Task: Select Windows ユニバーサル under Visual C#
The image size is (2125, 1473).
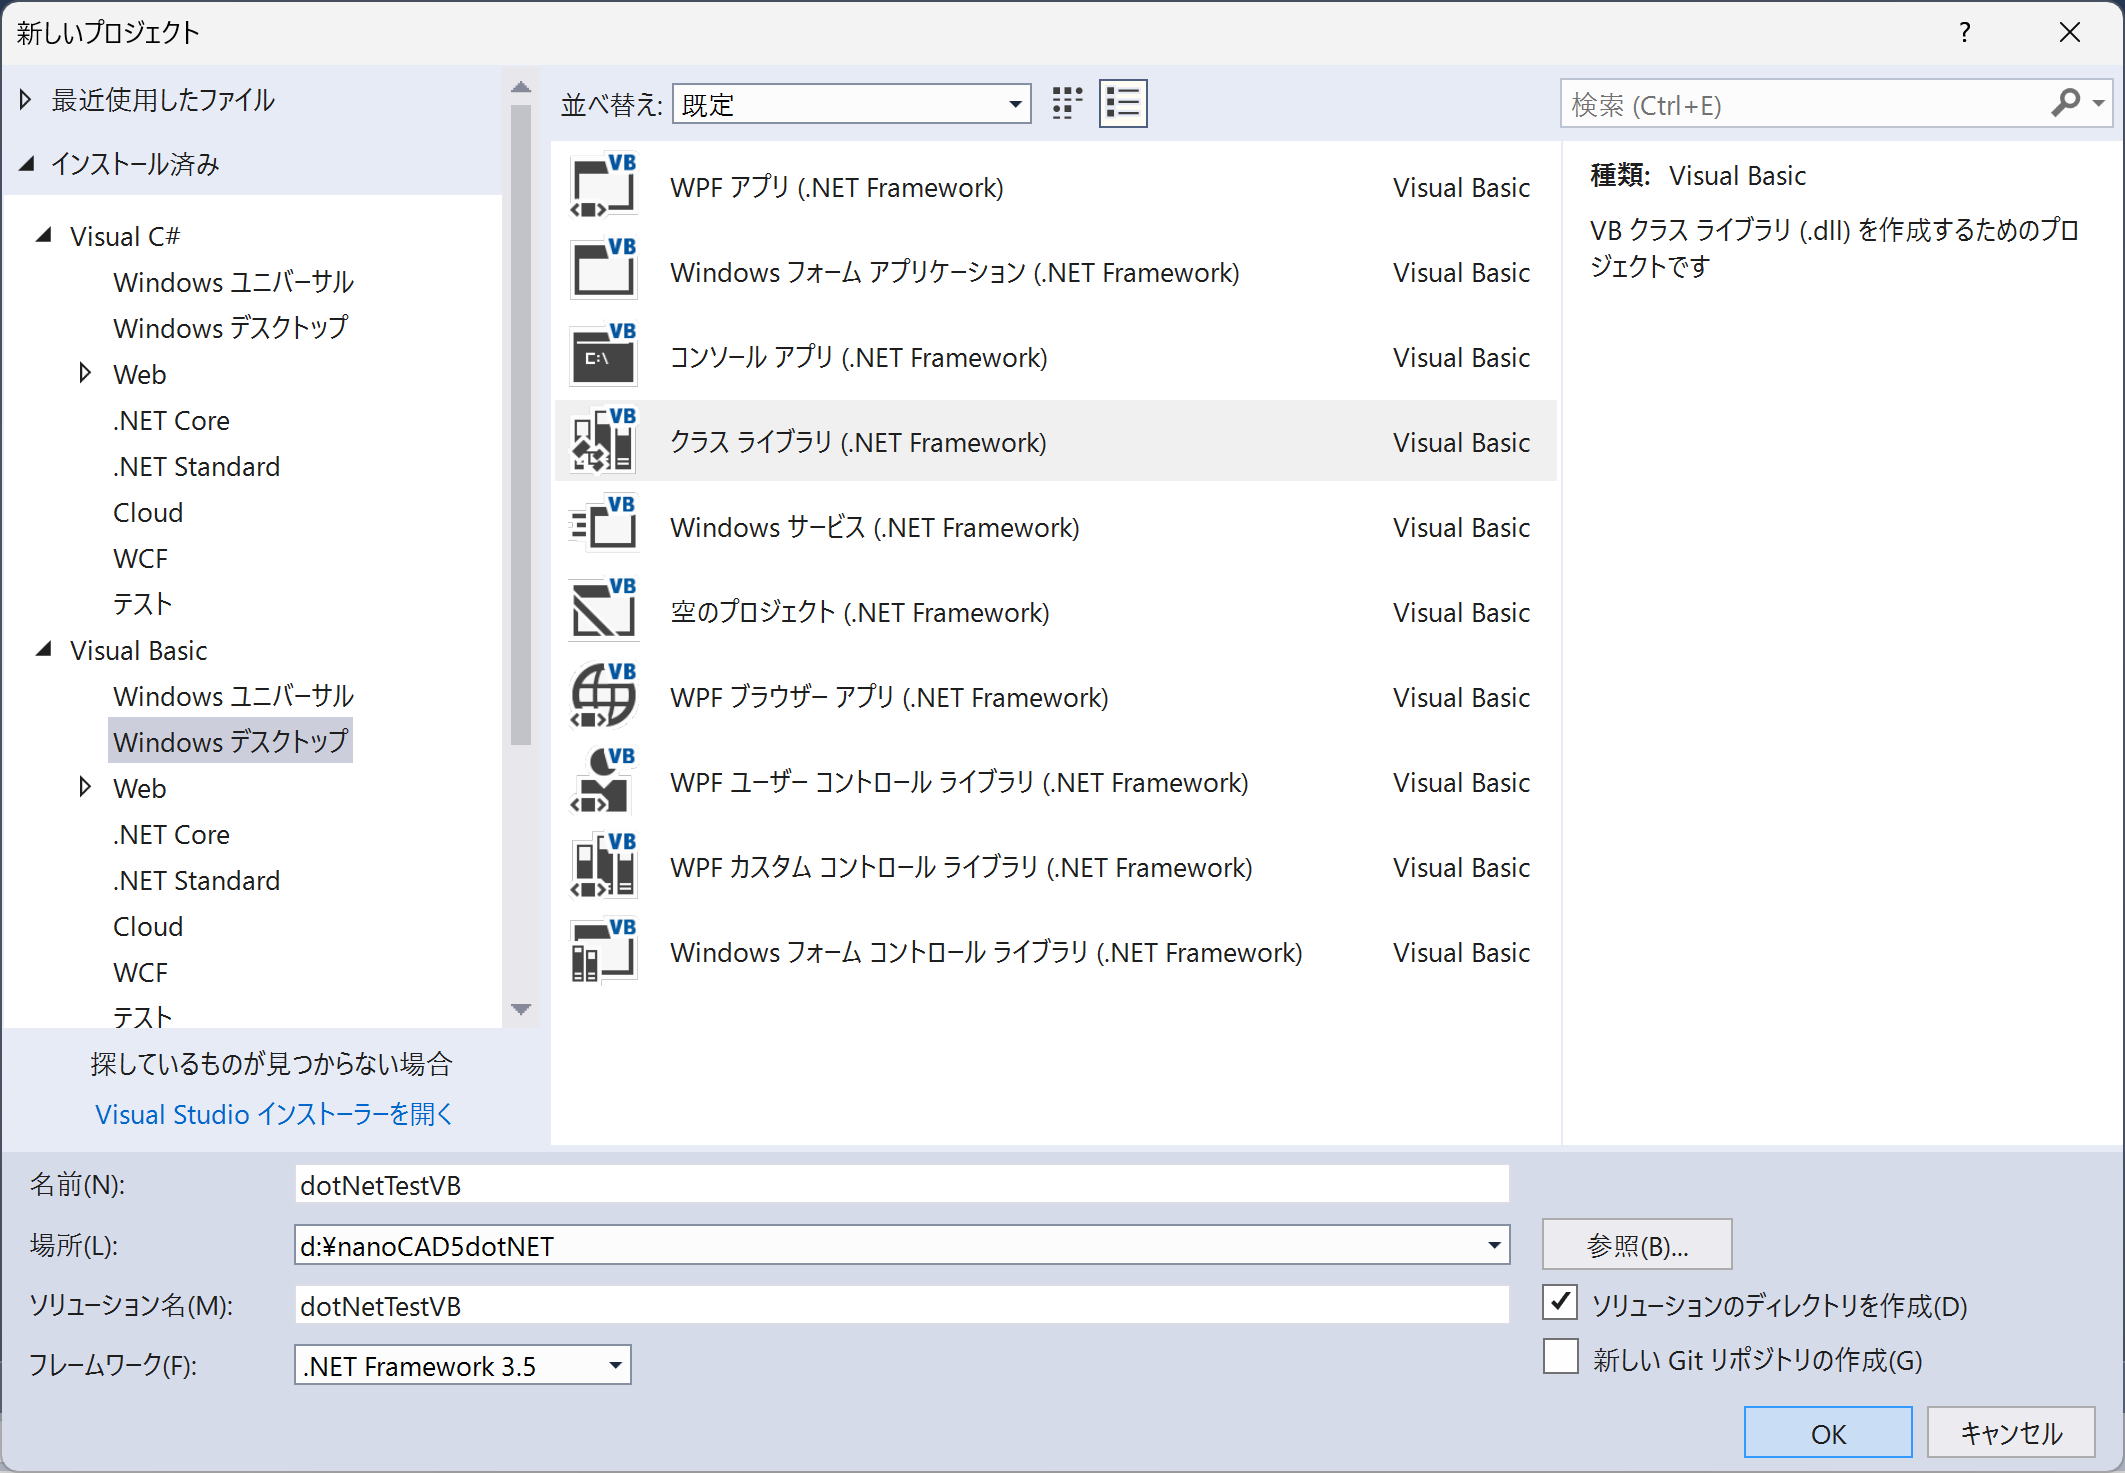Action: (x=233, y=282)
